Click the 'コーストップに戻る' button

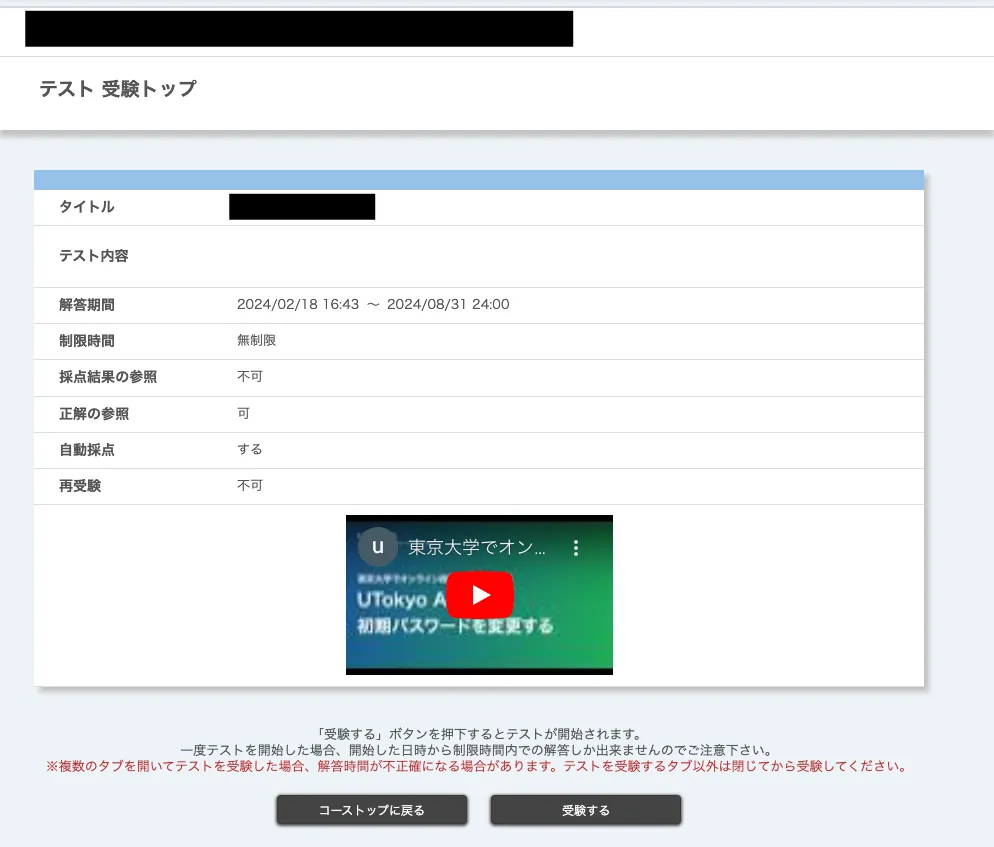tap(372, 810)
